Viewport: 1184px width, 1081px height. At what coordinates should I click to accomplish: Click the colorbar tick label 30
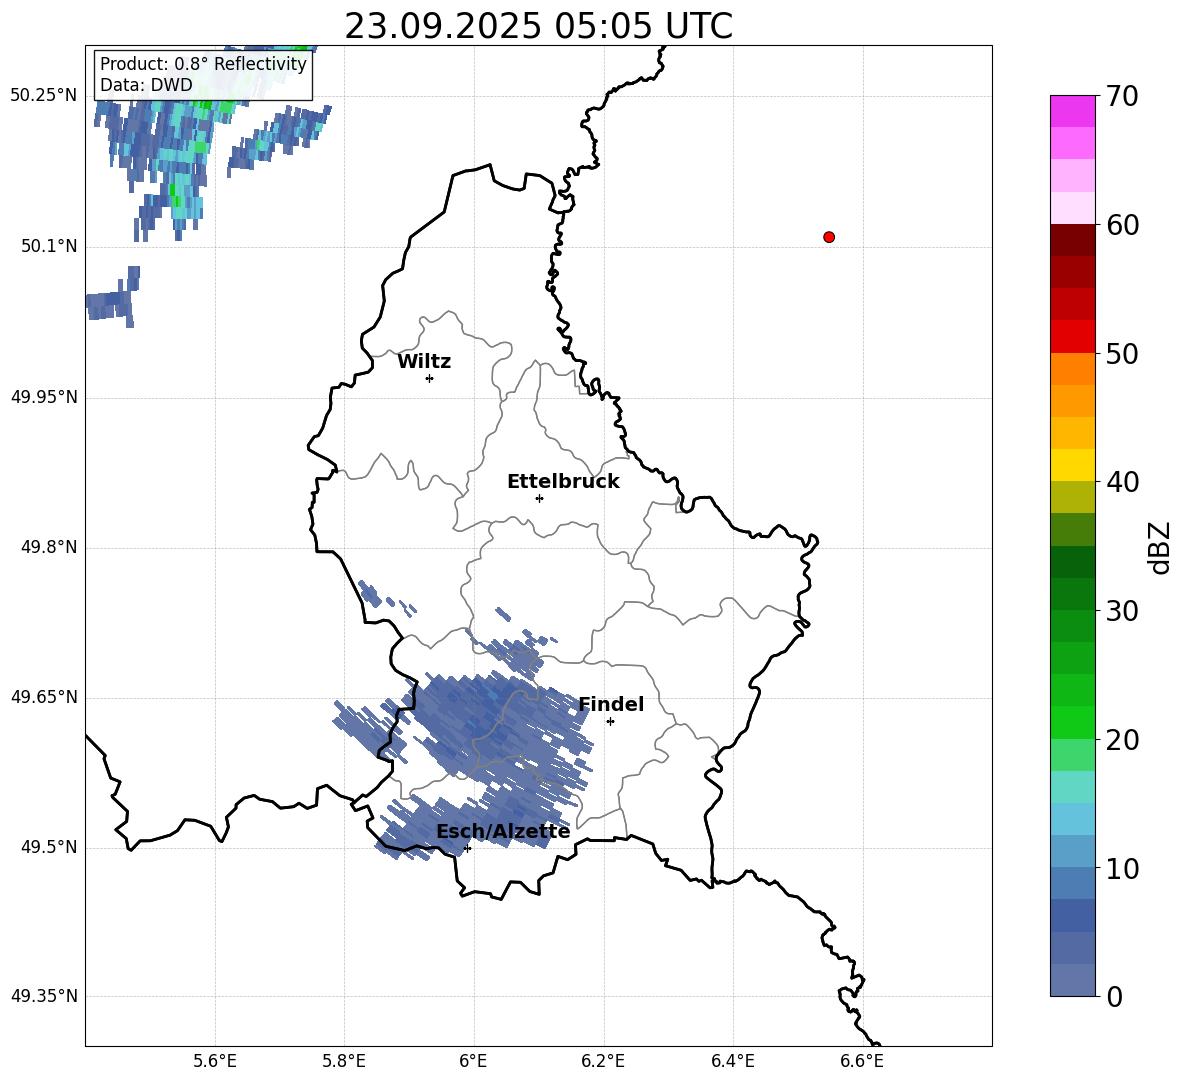point(1122,611)
